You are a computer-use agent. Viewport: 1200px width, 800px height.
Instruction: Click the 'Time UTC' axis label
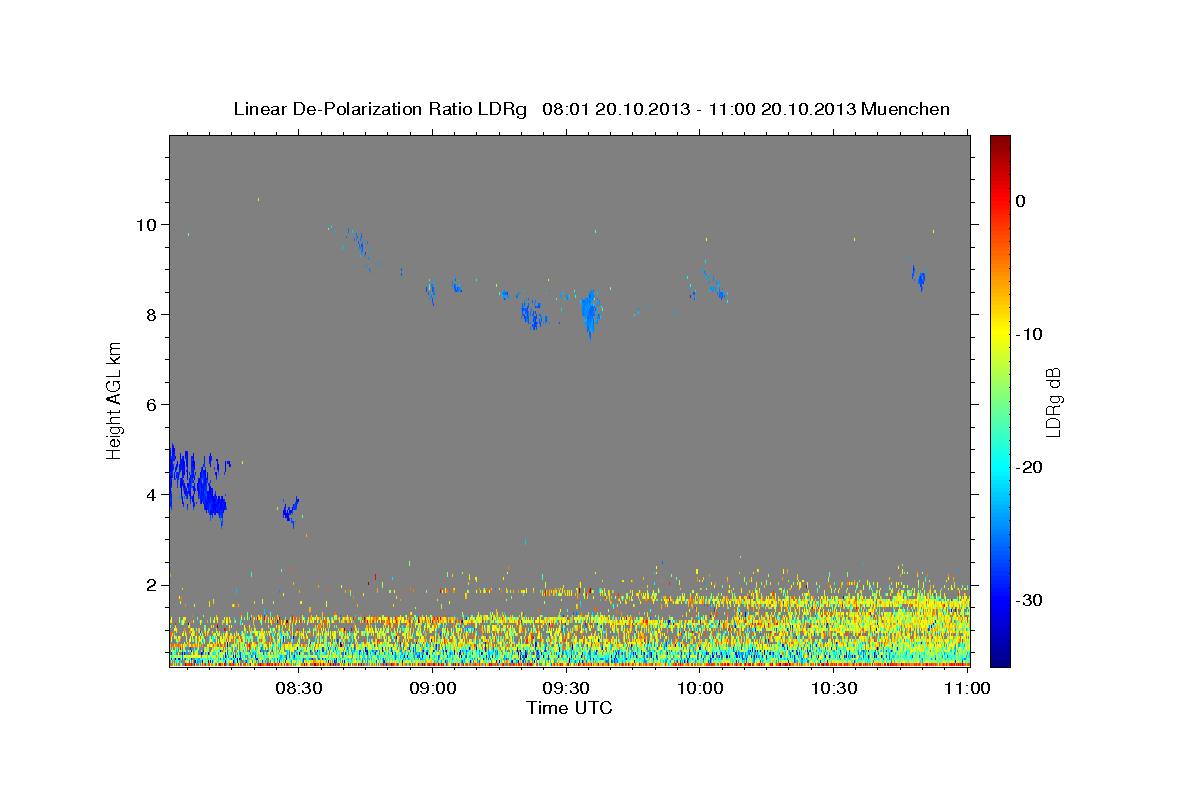click(x=569, y=708)
